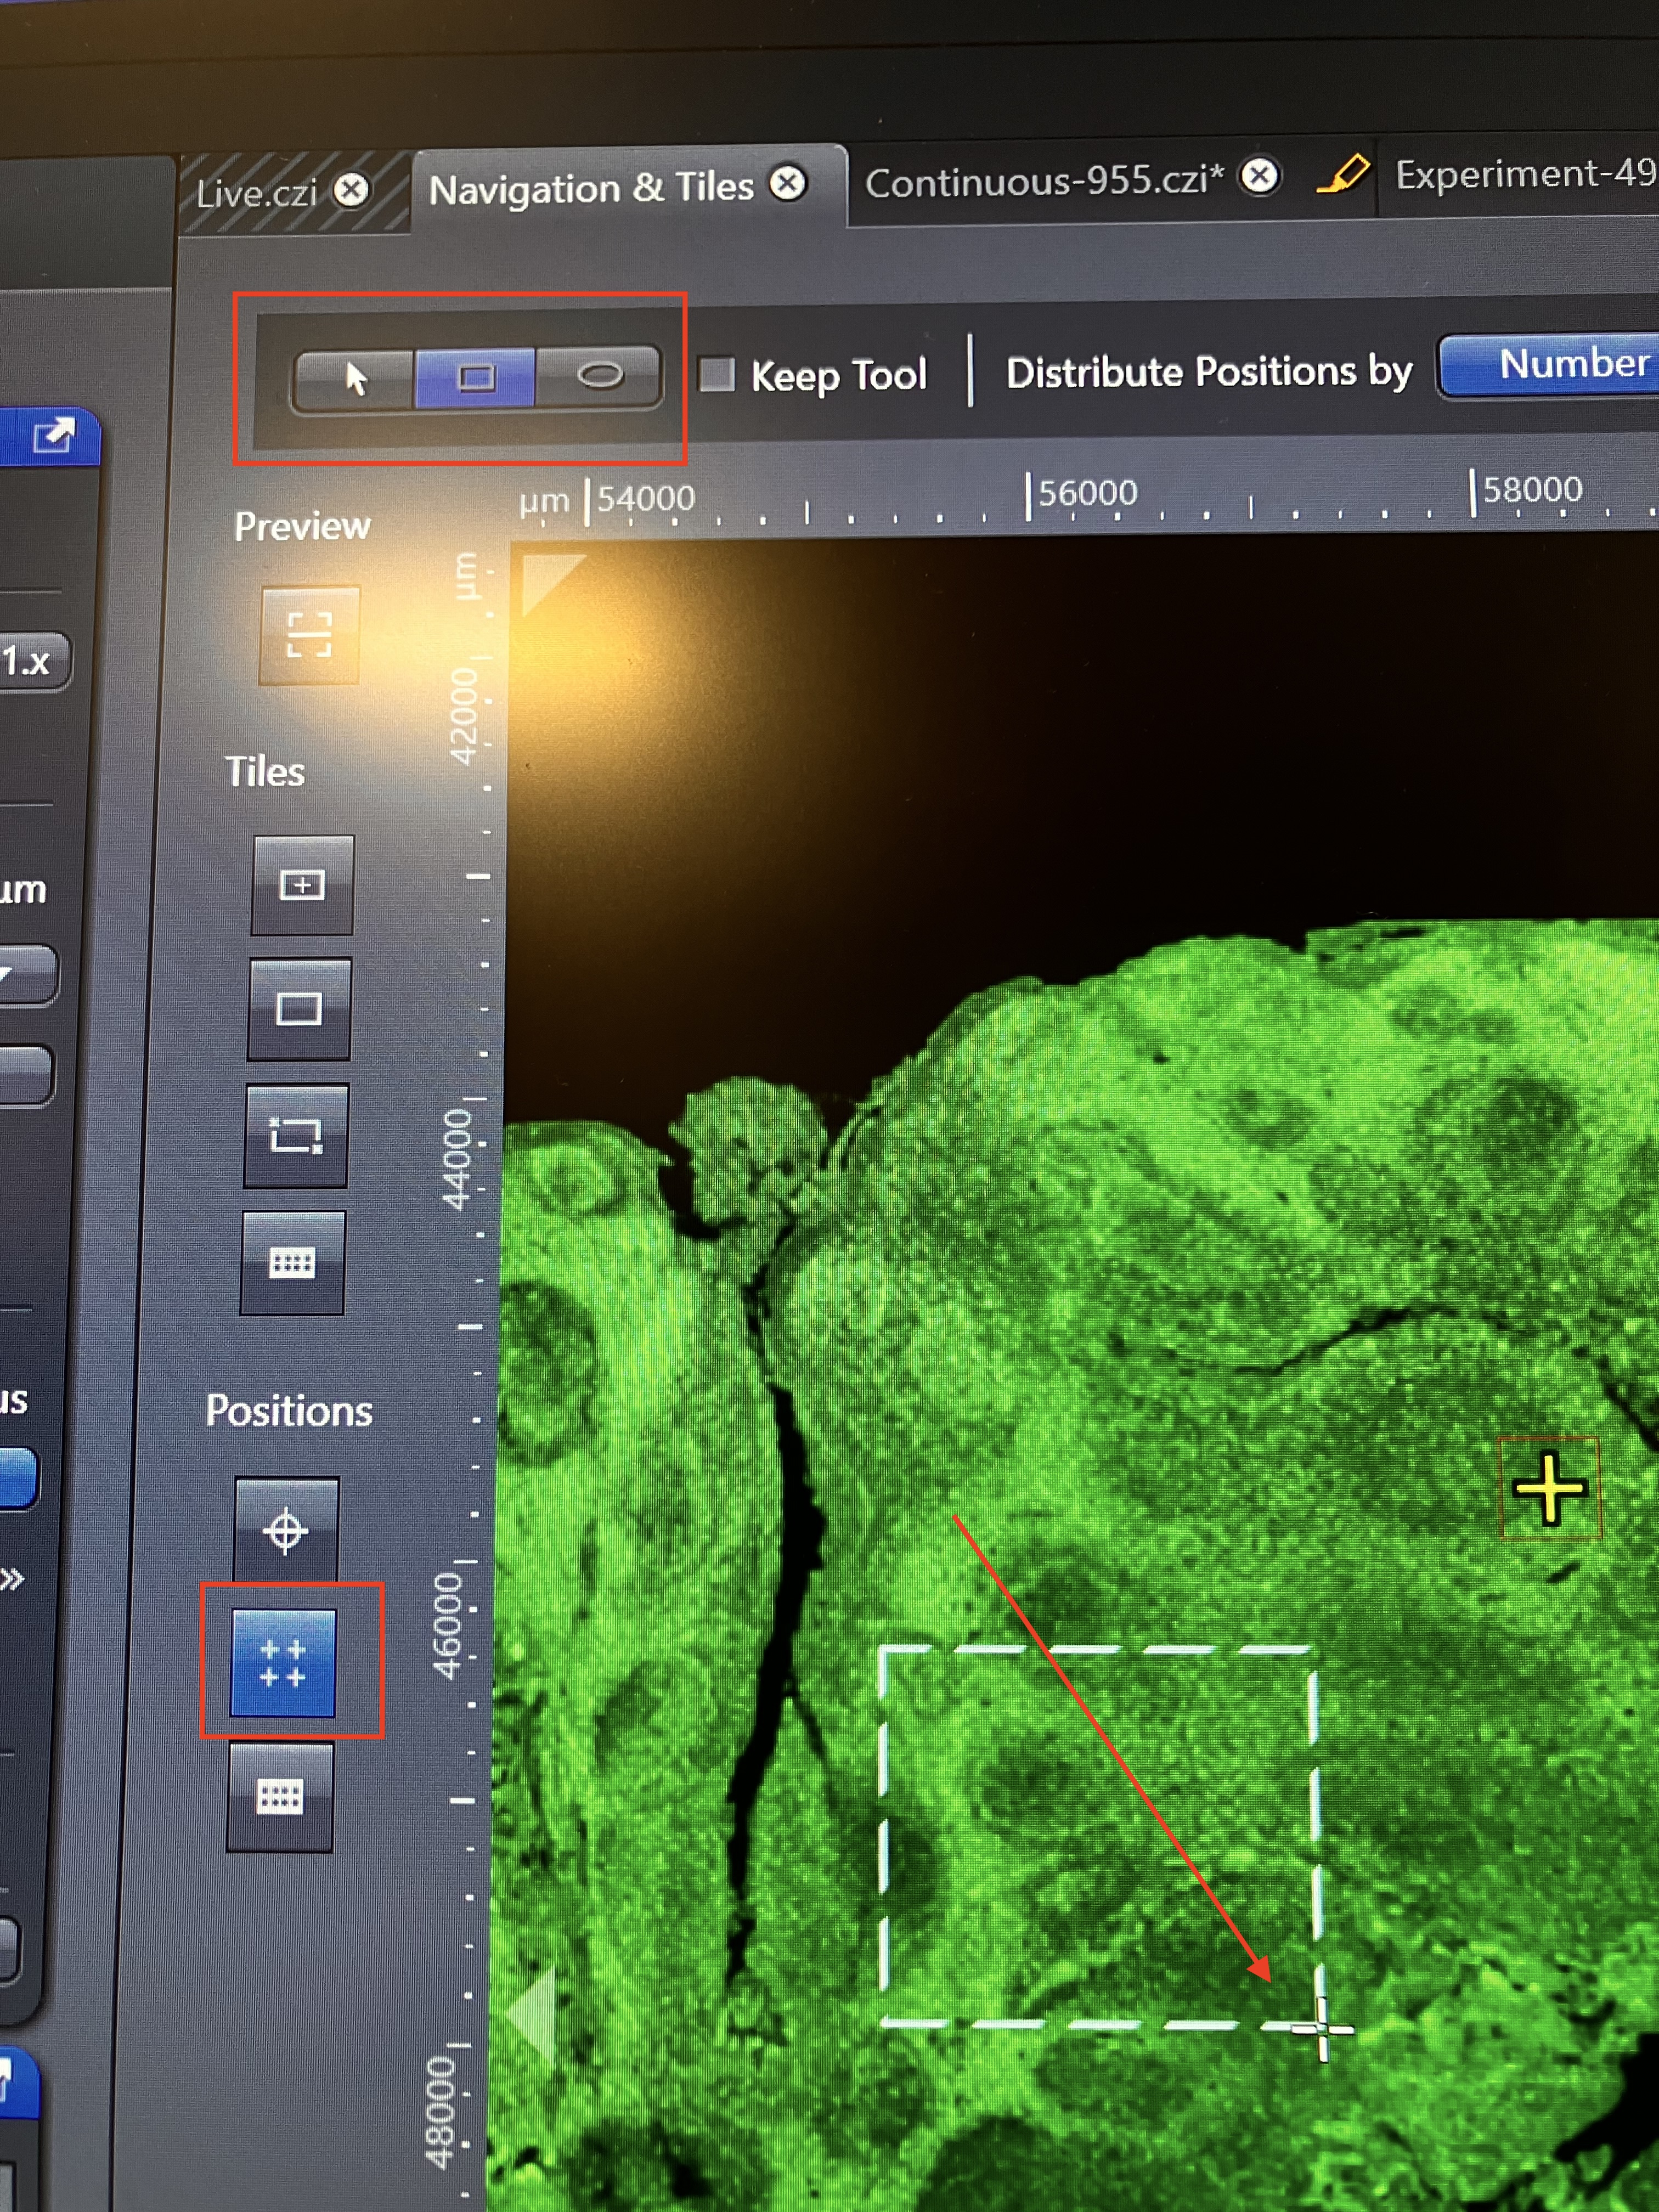Image resolution: width=1659 pixels, height=2212 pixels.
Task: Close the Continuous-955.czi document tab
Action: click(1260, 176)
